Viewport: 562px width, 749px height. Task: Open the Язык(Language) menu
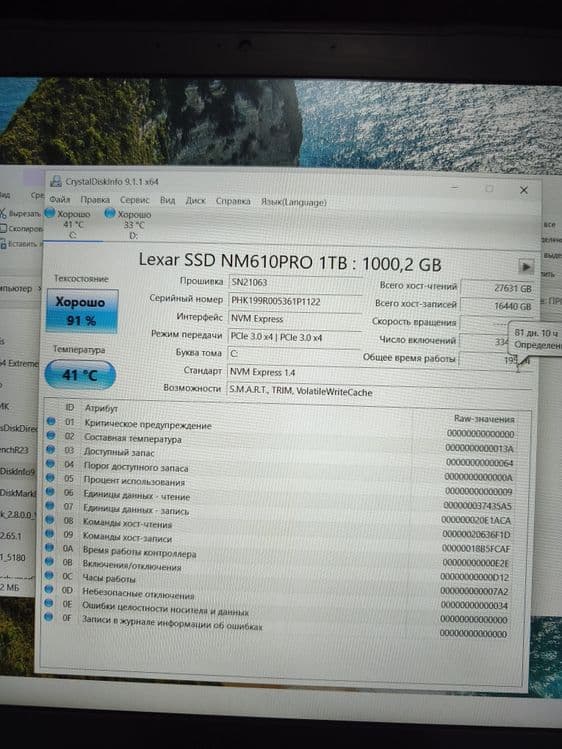[x=294, y=202]
